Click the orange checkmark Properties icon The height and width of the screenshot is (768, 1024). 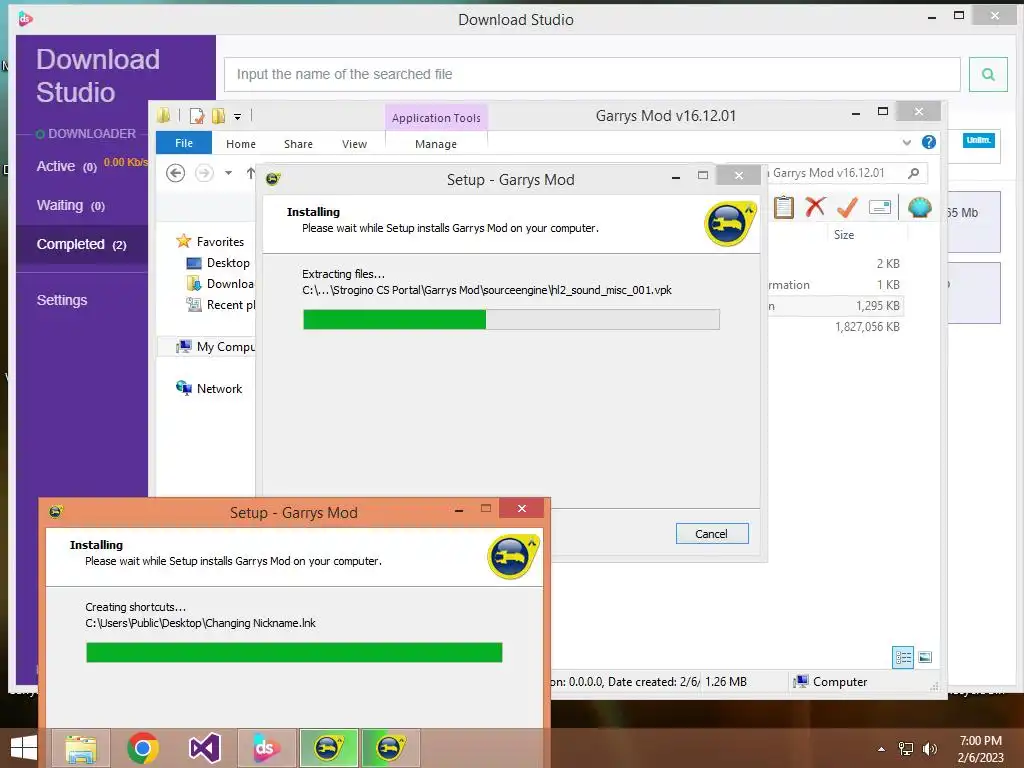847,207
